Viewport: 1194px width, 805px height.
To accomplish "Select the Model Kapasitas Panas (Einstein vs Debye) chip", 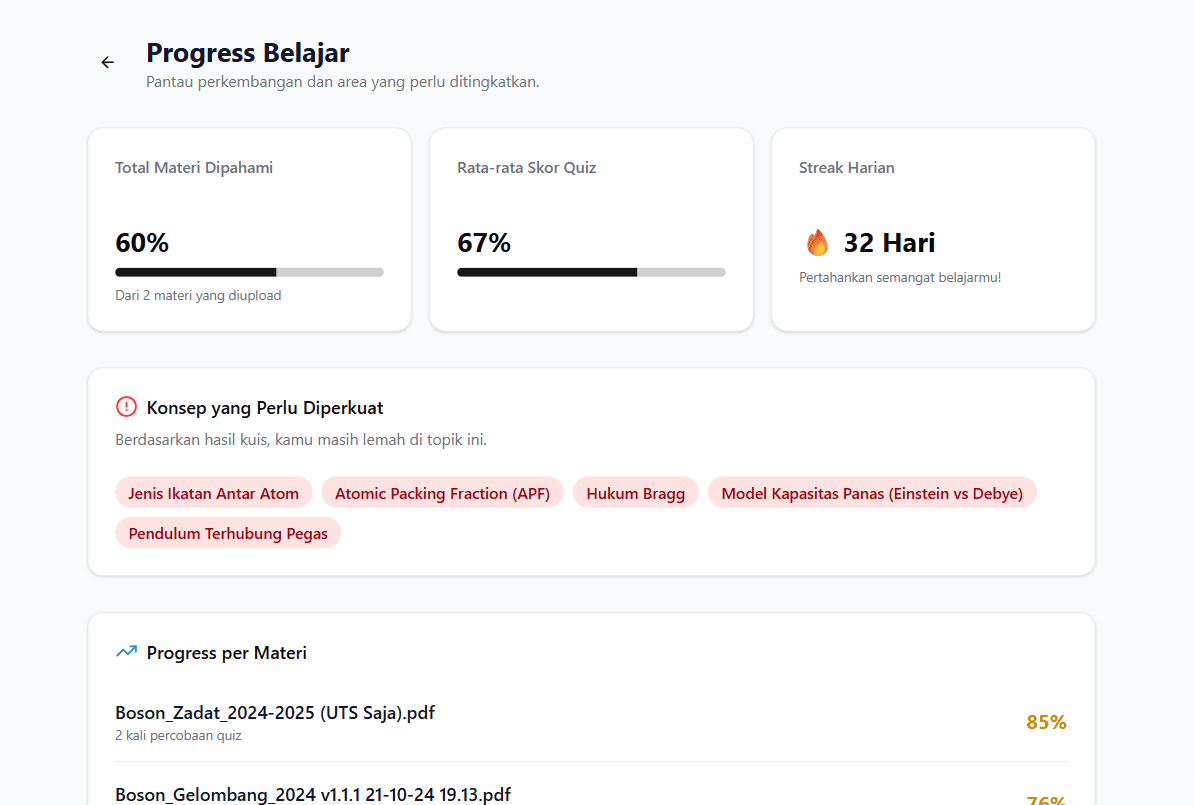I will coord(872,492).
